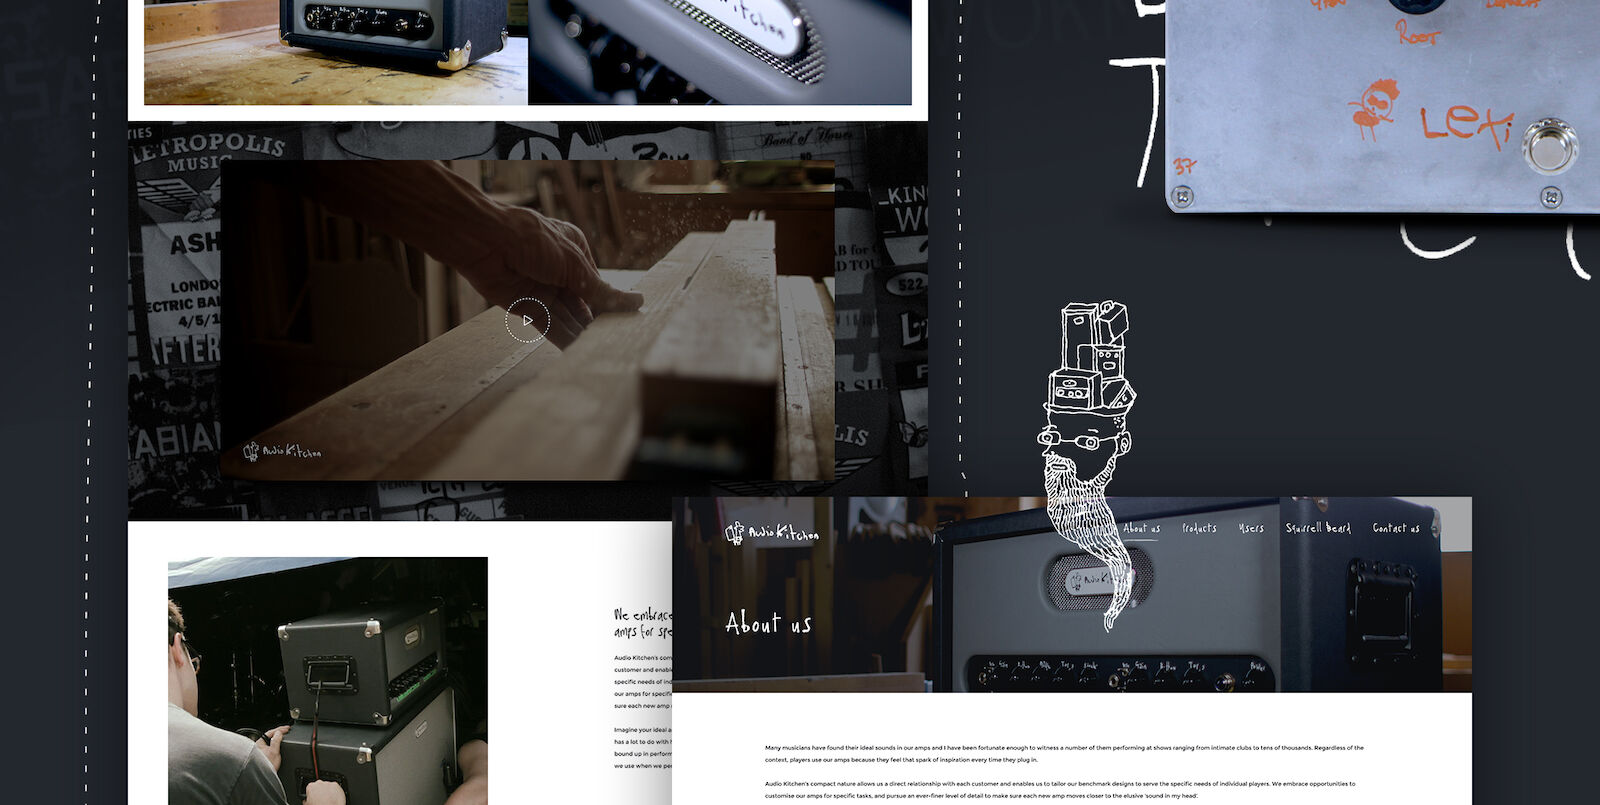Click the orange number 37 on pedal

pos(1185,166)
